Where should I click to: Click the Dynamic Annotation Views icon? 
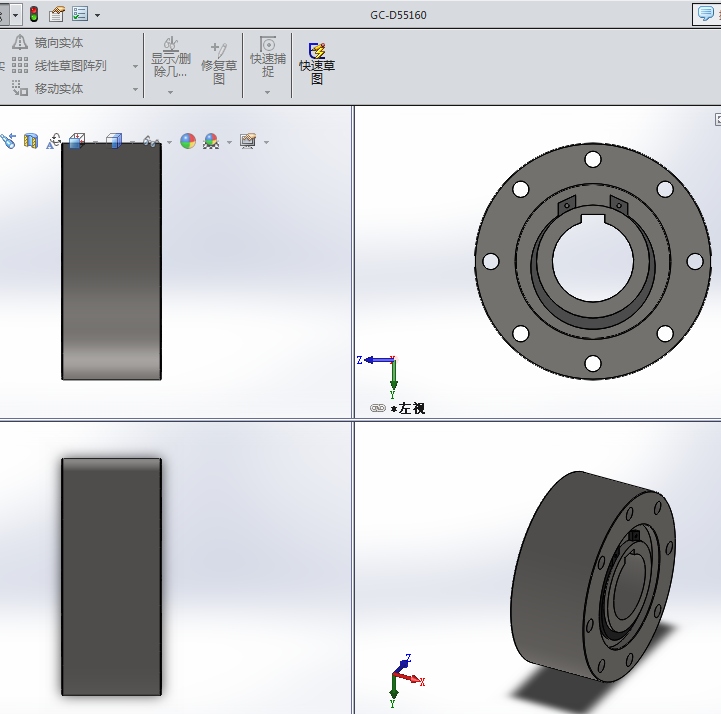[54, 141]
